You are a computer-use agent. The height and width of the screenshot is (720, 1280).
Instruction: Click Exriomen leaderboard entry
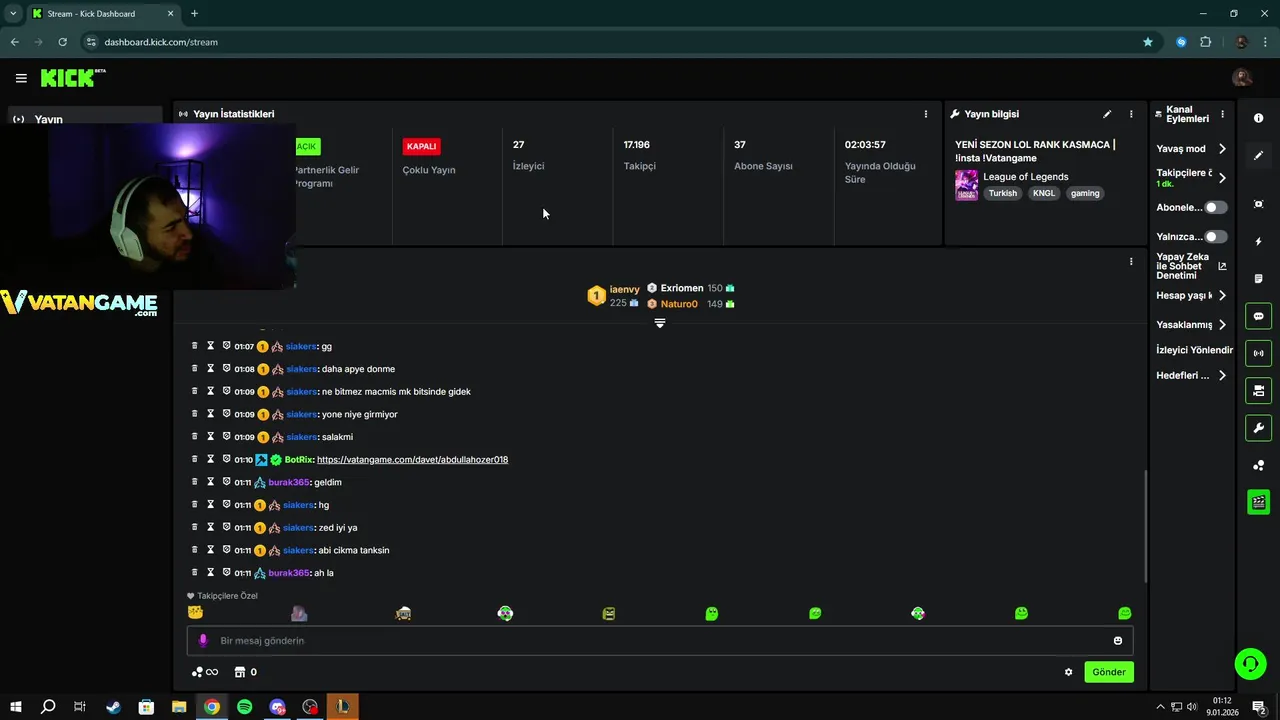coord(682,288)
